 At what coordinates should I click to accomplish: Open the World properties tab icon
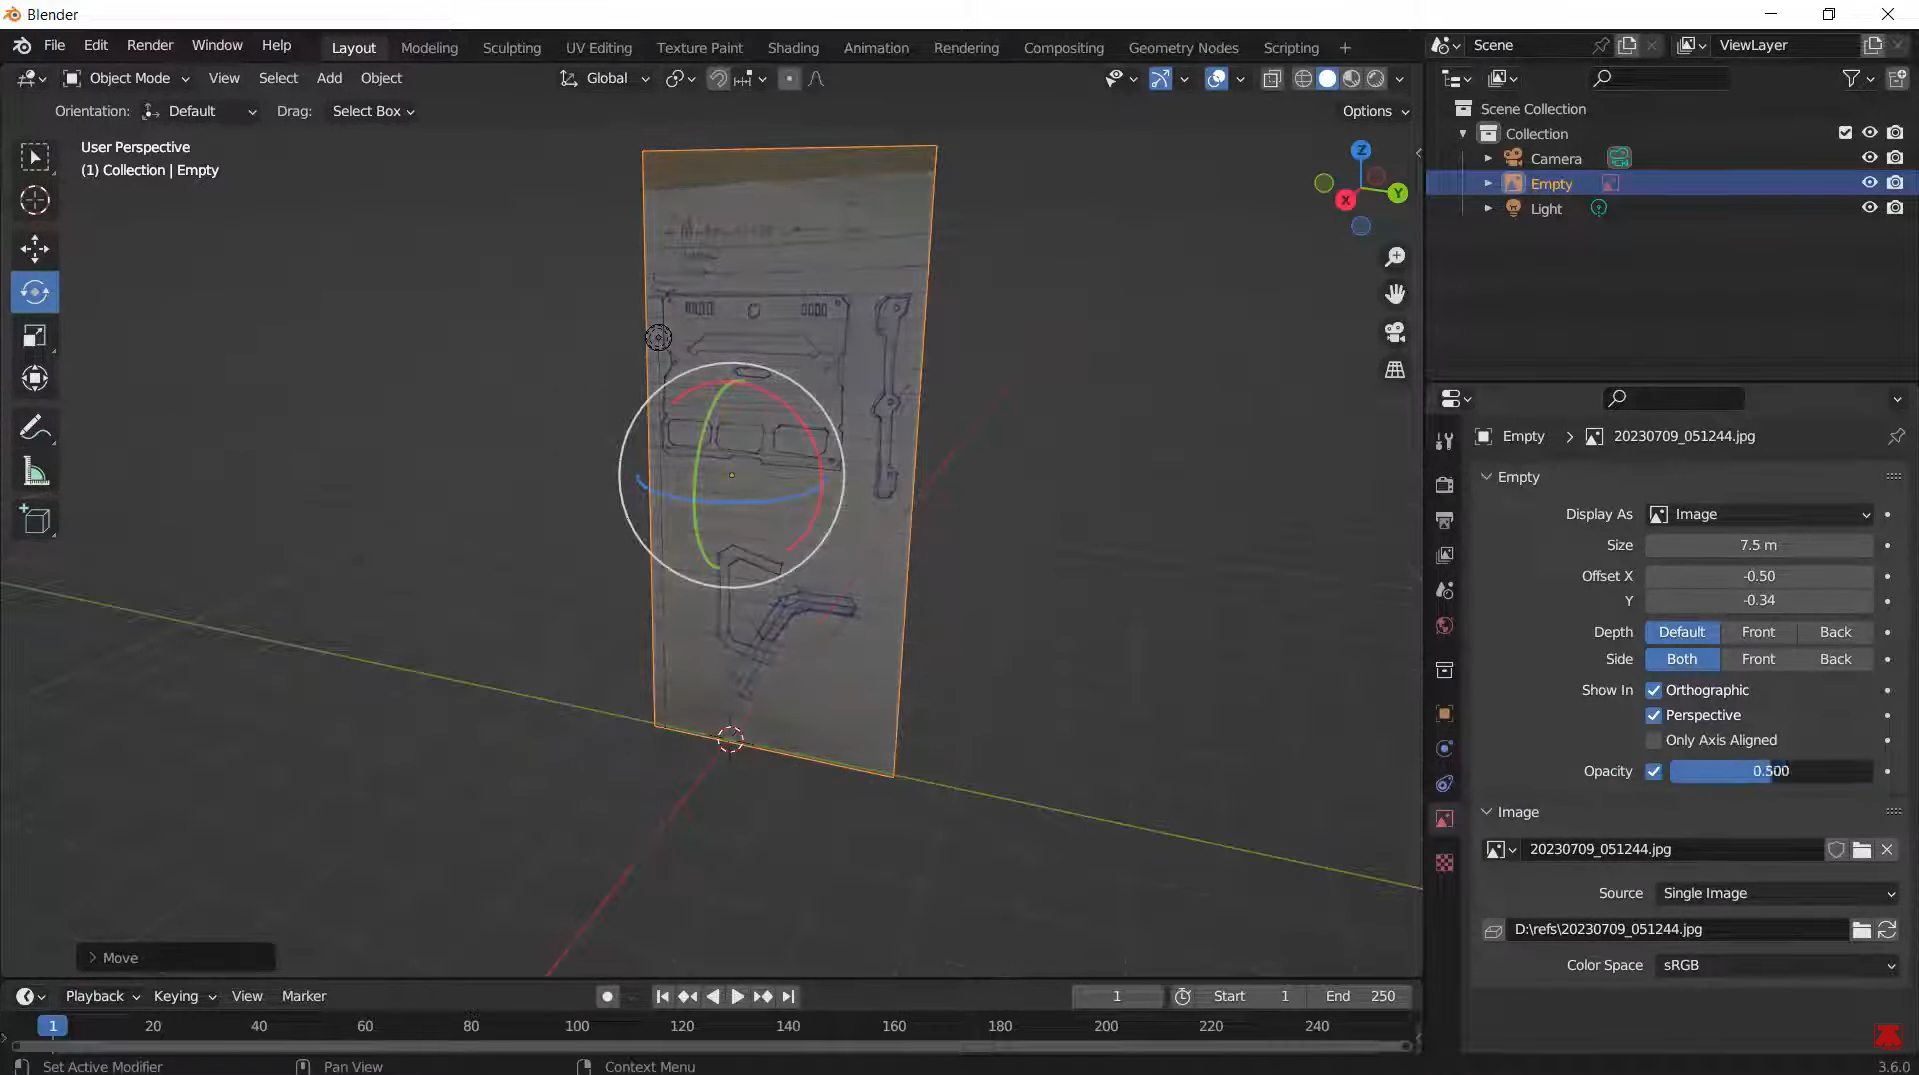(x=1444, y=626)
